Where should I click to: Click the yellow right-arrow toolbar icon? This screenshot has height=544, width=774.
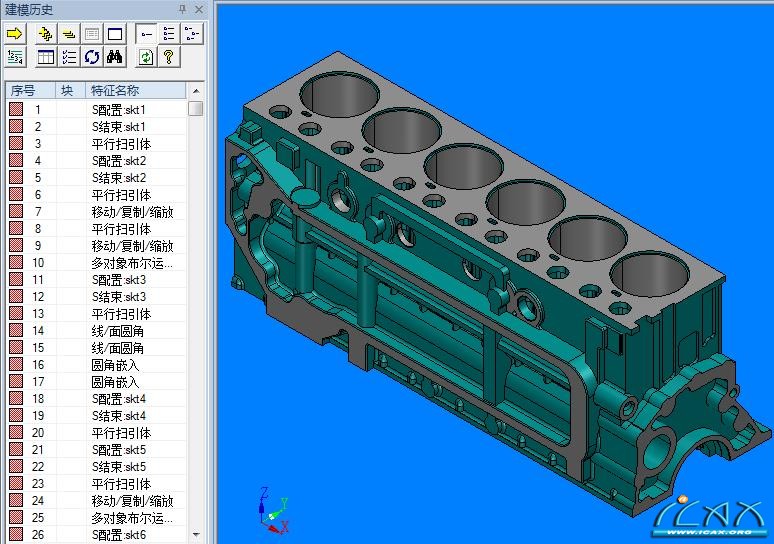(x=15, y=33)
